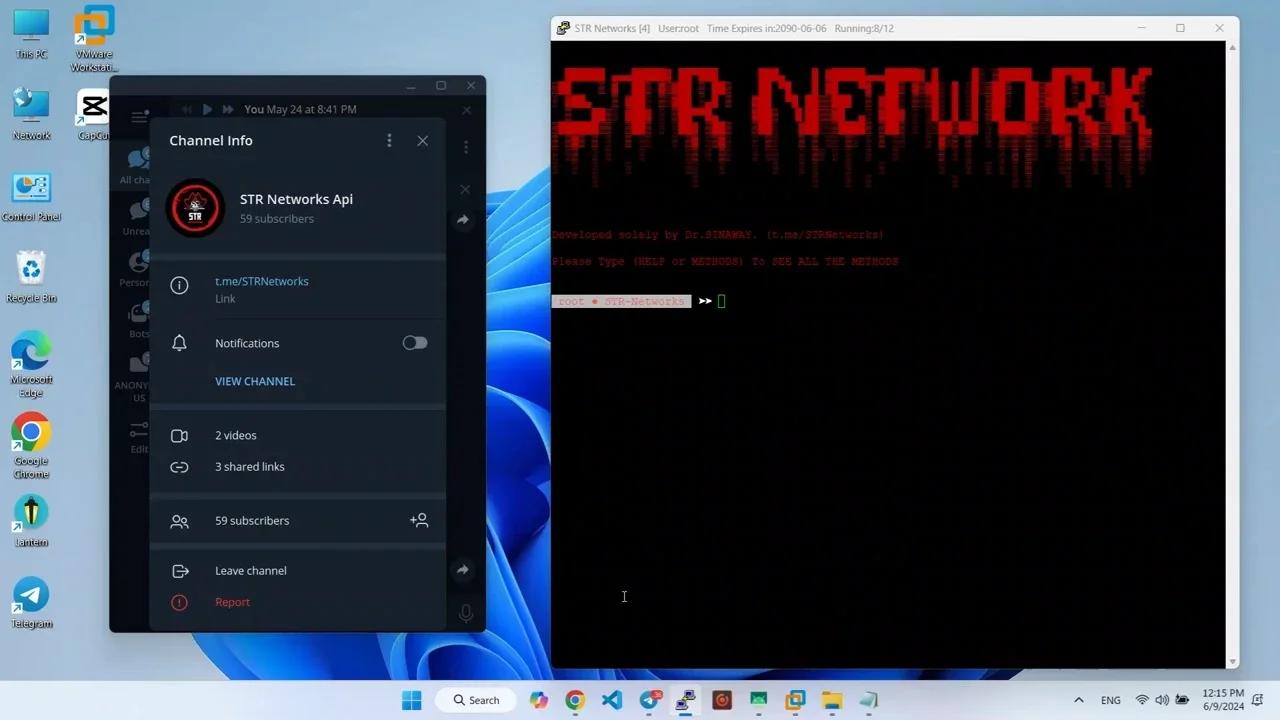
Task: Click the add subscribers icon
Action: (x=419, y=520)
